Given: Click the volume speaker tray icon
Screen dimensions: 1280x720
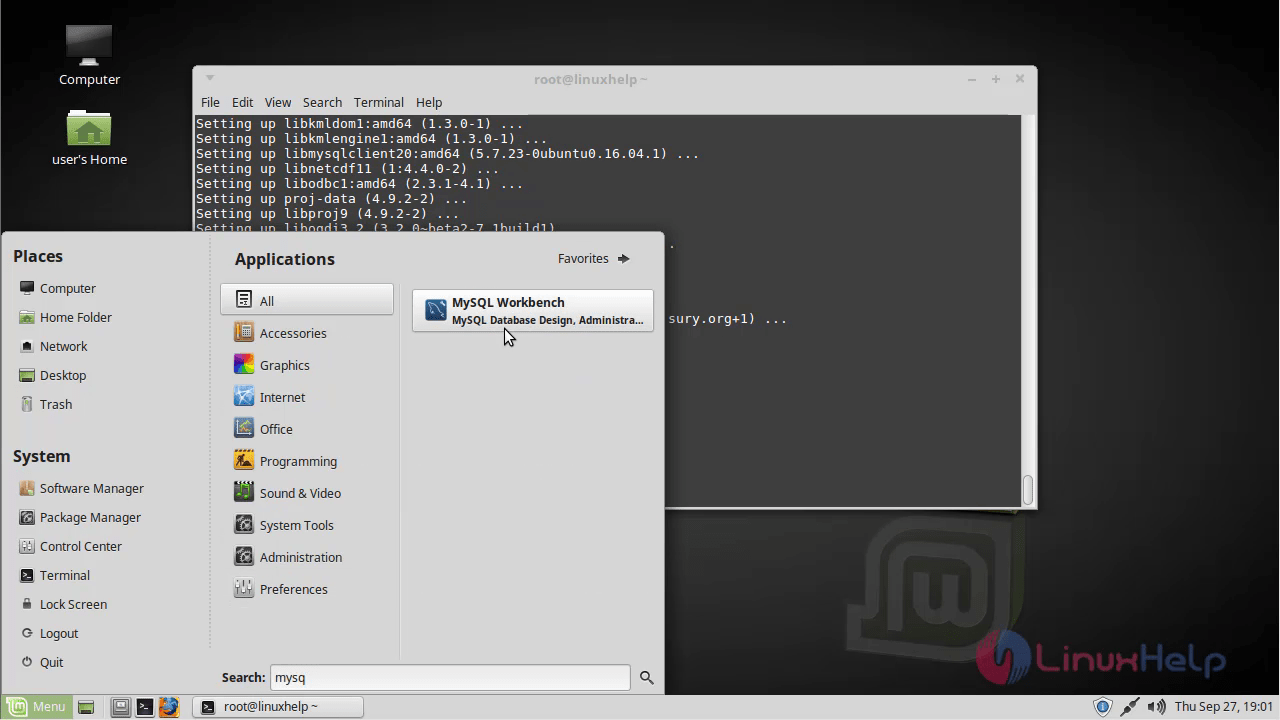Looking at the screenshot, I should 1156,707.
